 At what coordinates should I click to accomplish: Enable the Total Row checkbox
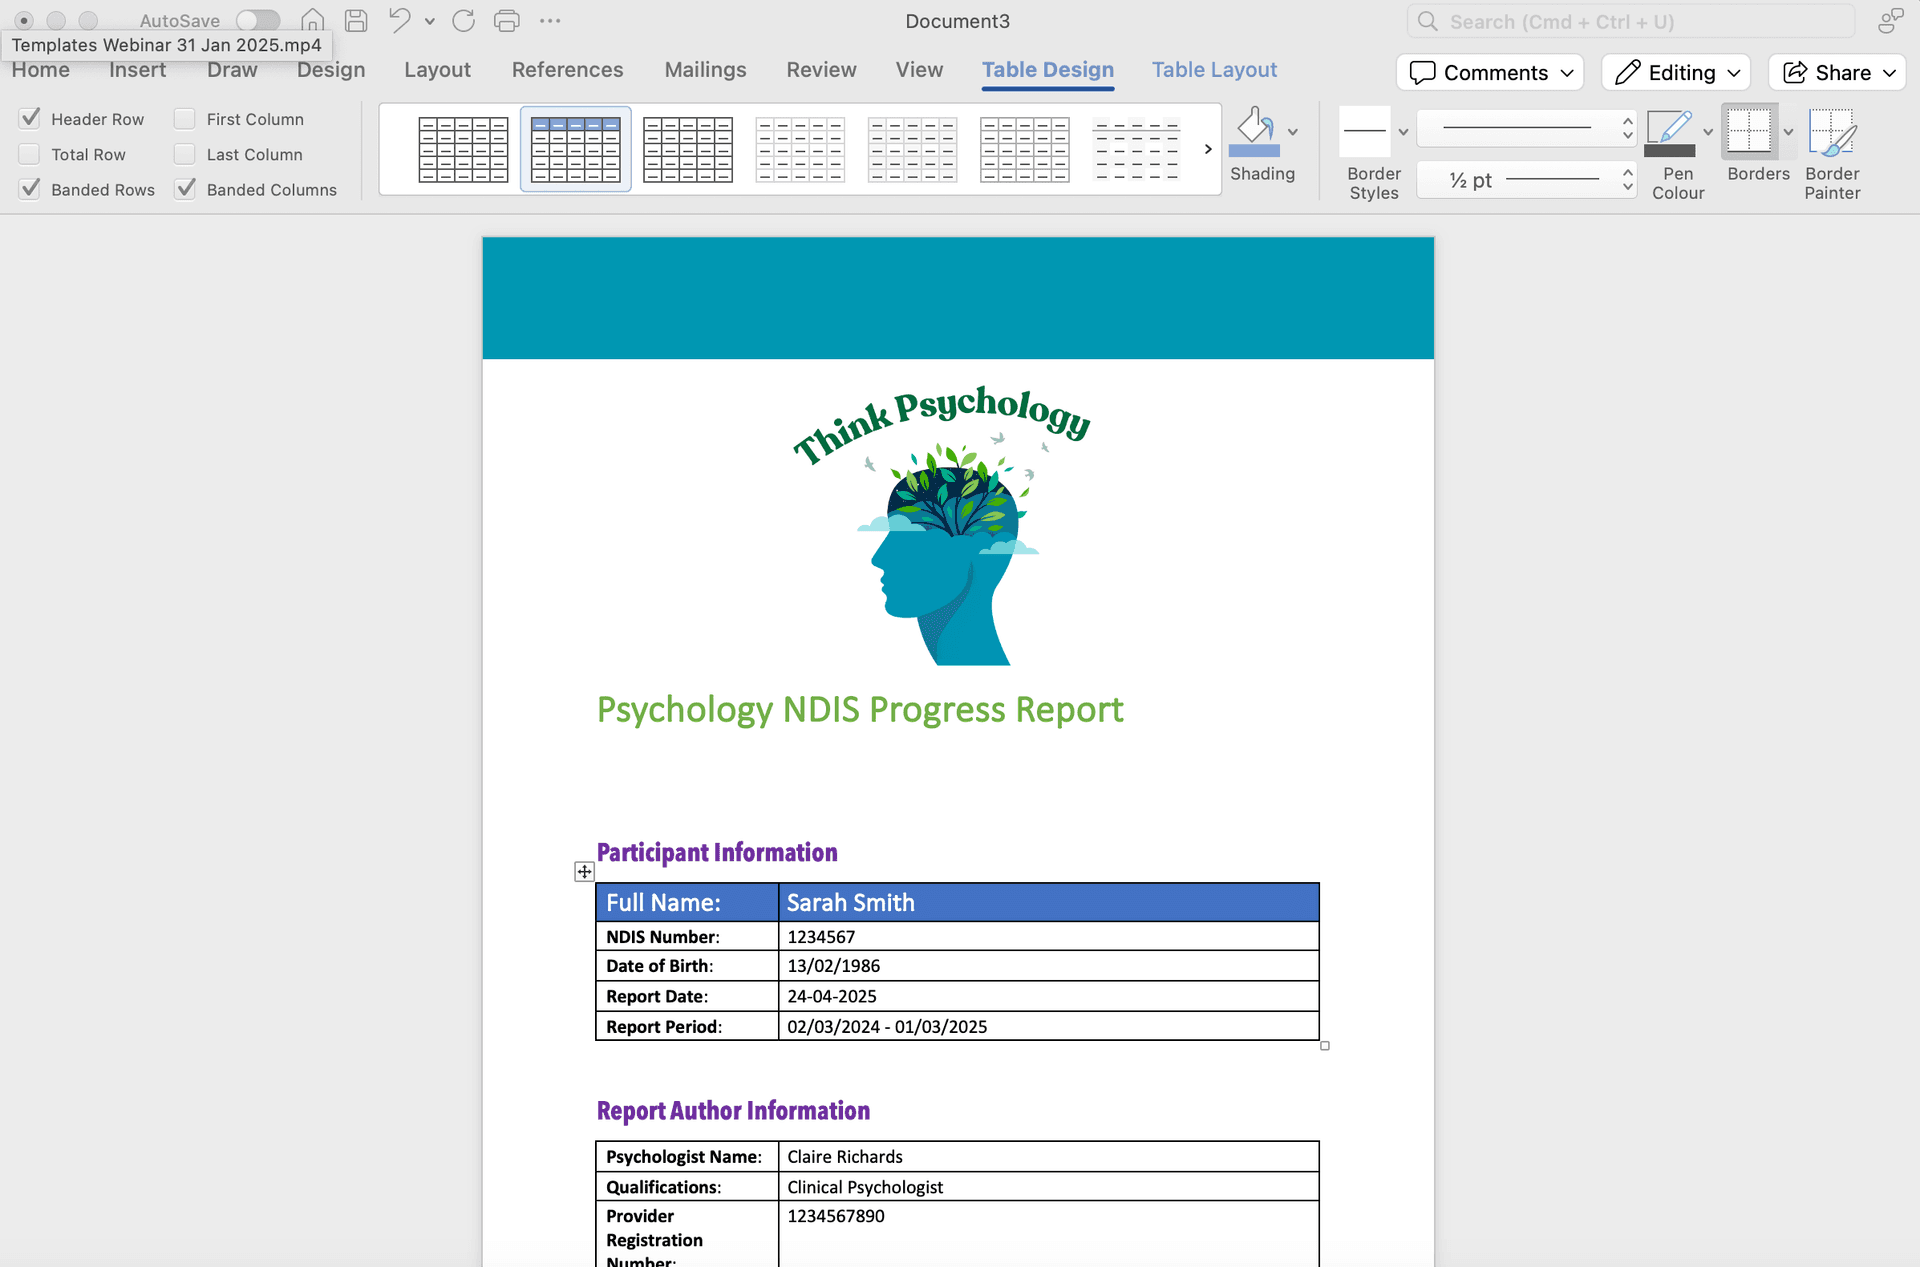point(29,153)
